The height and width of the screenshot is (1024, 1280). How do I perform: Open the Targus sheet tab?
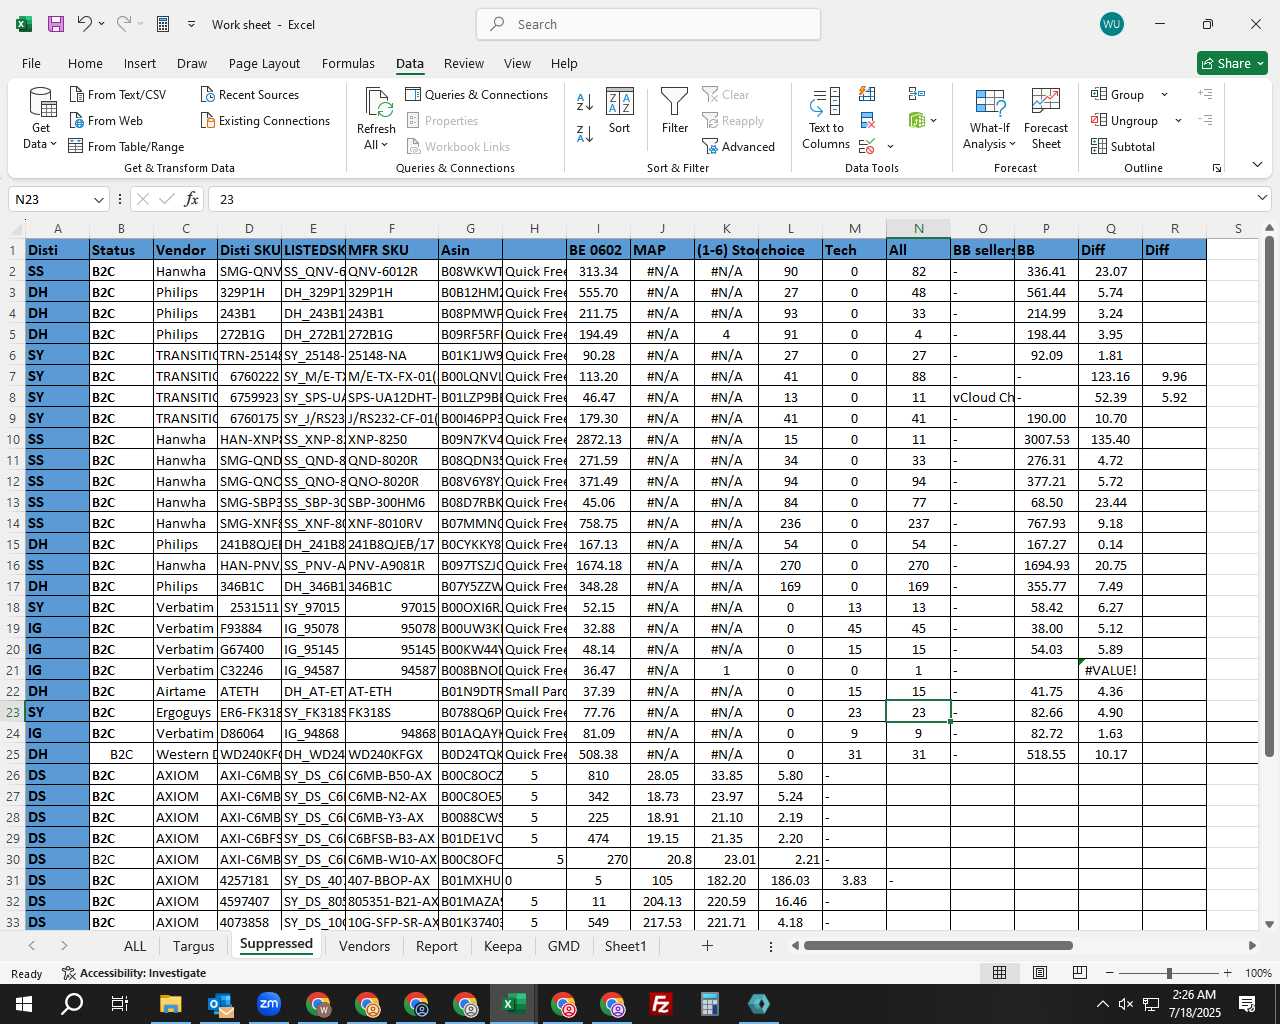[193, 946]
